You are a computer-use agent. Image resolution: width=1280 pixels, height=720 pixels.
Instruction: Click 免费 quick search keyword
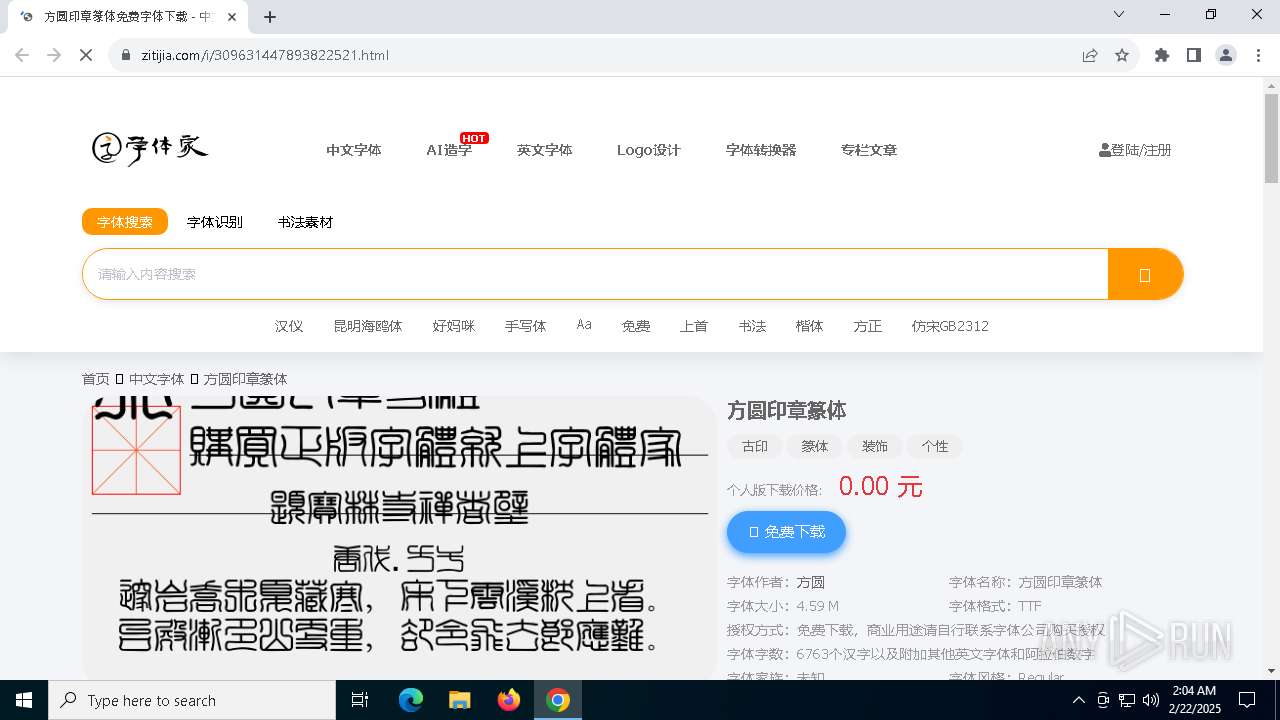click(x=636, y=326)
